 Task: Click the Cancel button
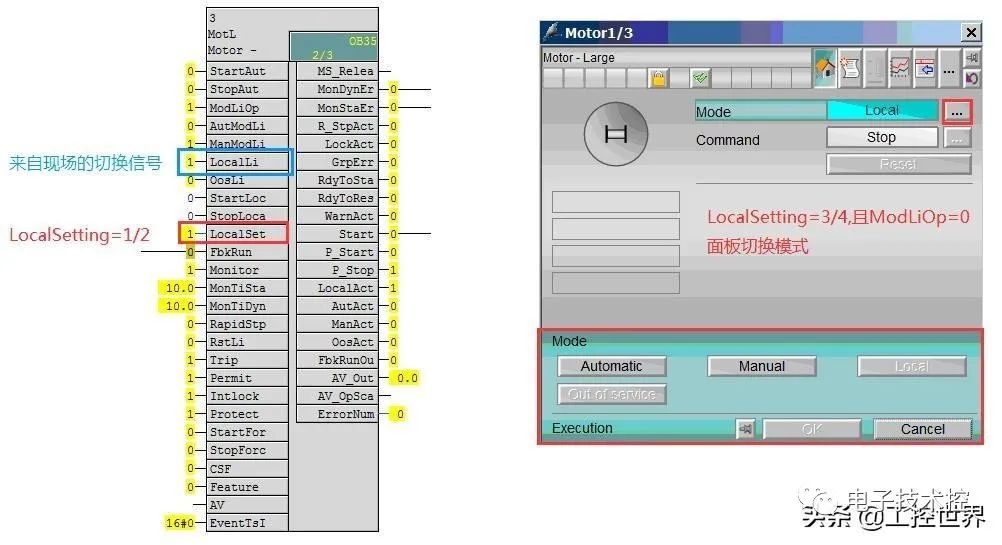pos(922,429)
